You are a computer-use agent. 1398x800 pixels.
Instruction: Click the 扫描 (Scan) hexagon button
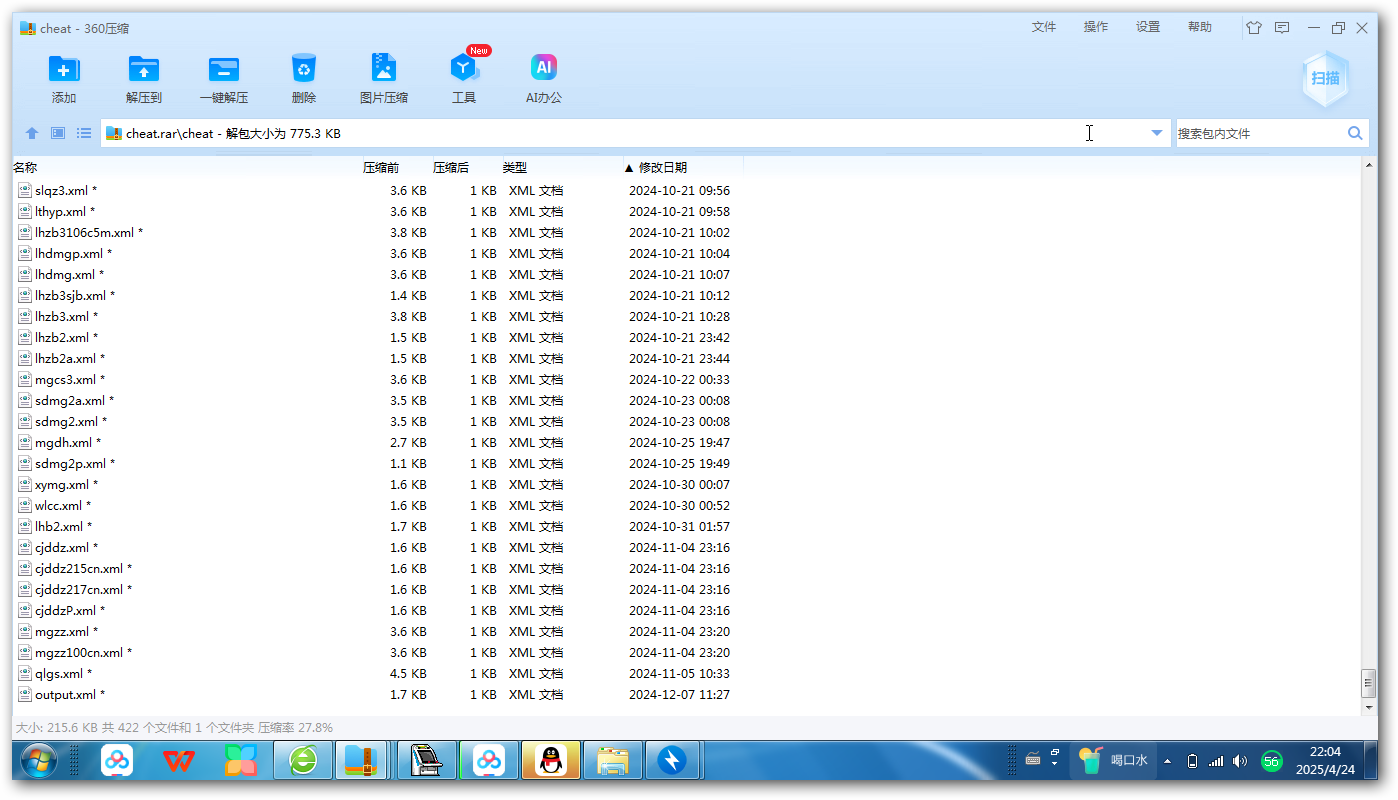click(x=1326, y=78)
